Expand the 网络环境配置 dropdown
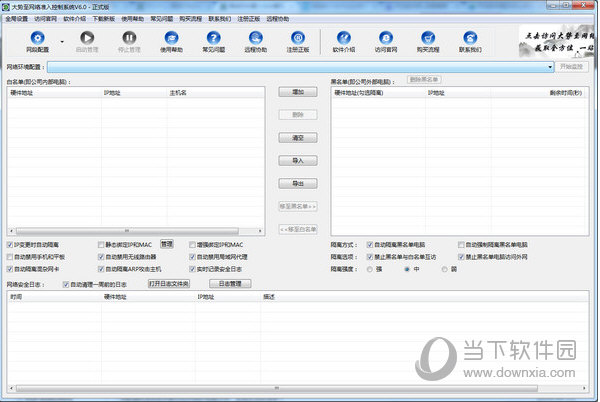 pyautogui.click(x=550, y=67)
